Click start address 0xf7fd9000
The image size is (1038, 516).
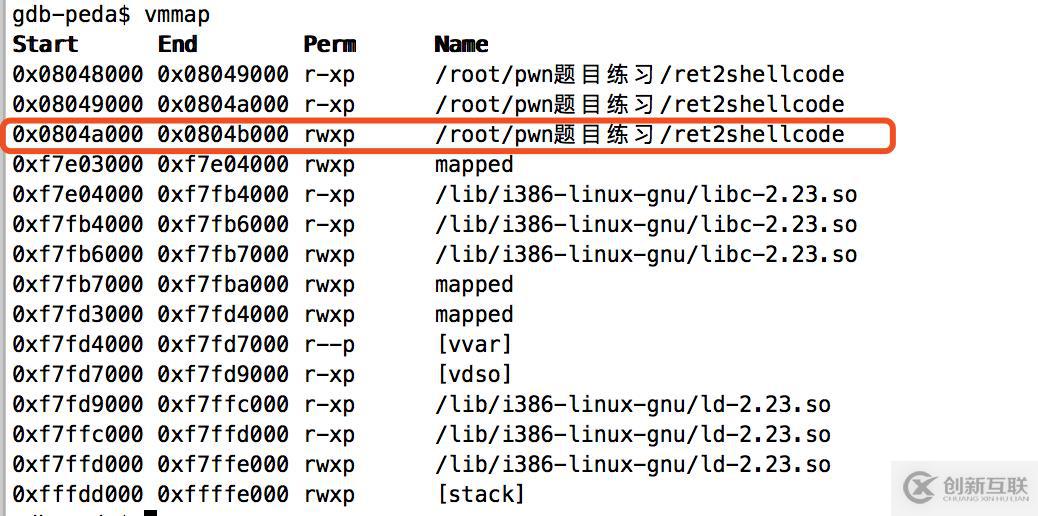pyautogui.click(x=77, y=405)
